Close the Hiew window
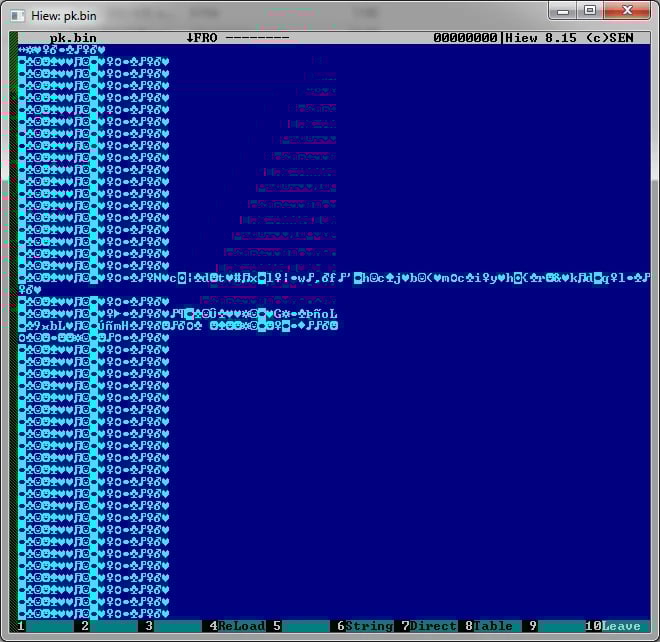 (x=625, y=11)
